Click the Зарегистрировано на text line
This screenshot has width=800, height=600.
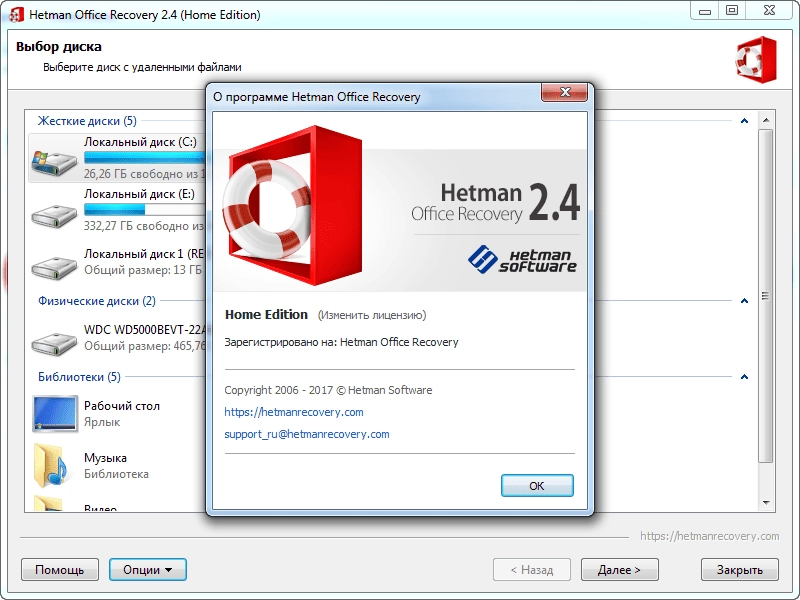[341, 342]
